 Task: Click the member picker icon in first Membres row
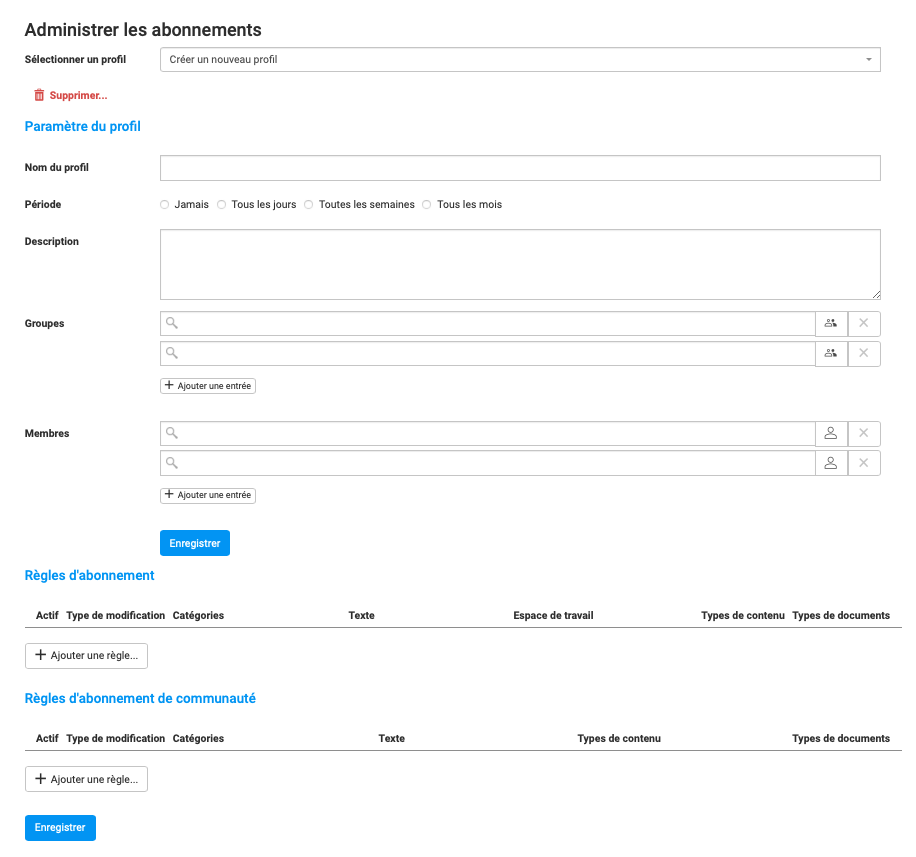tap(831, 433)
